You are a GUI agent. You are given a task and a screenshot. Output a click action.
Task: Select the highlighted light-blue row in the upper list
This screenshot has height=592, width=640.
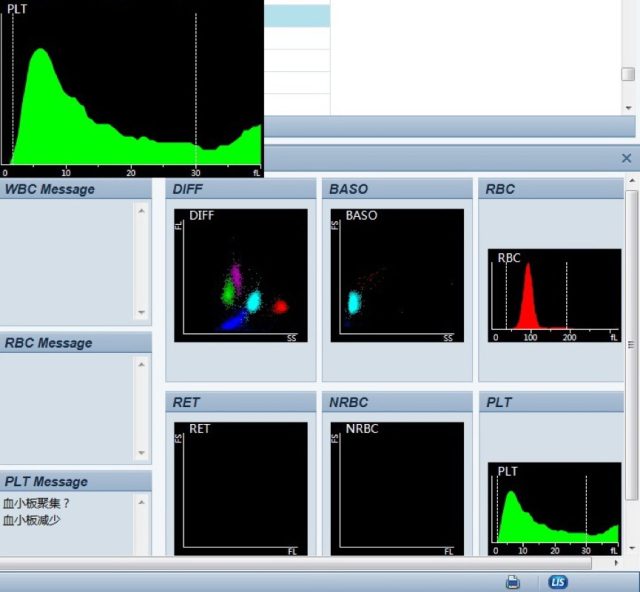pyautogui.click(x=297, y=16)
